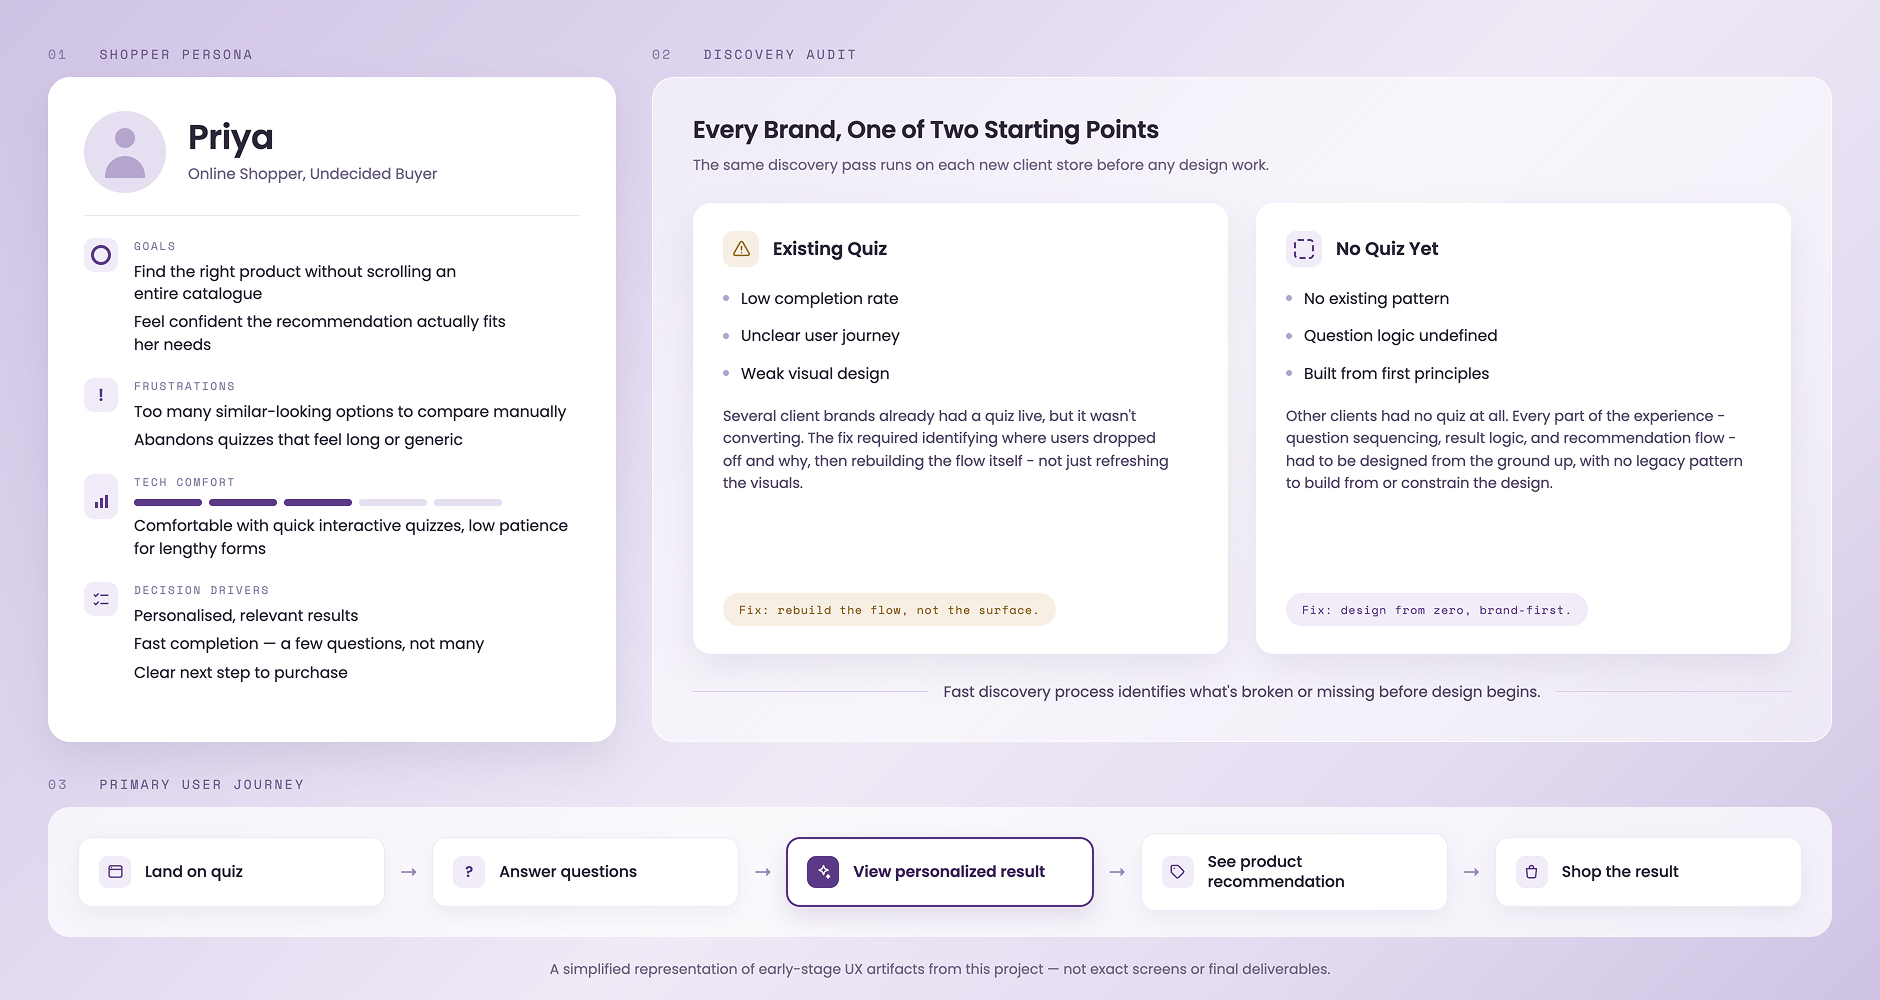The image size is (1880, 1000).
Task: Click the Tech Comfort level bar
Action: (x=318, y=502)
